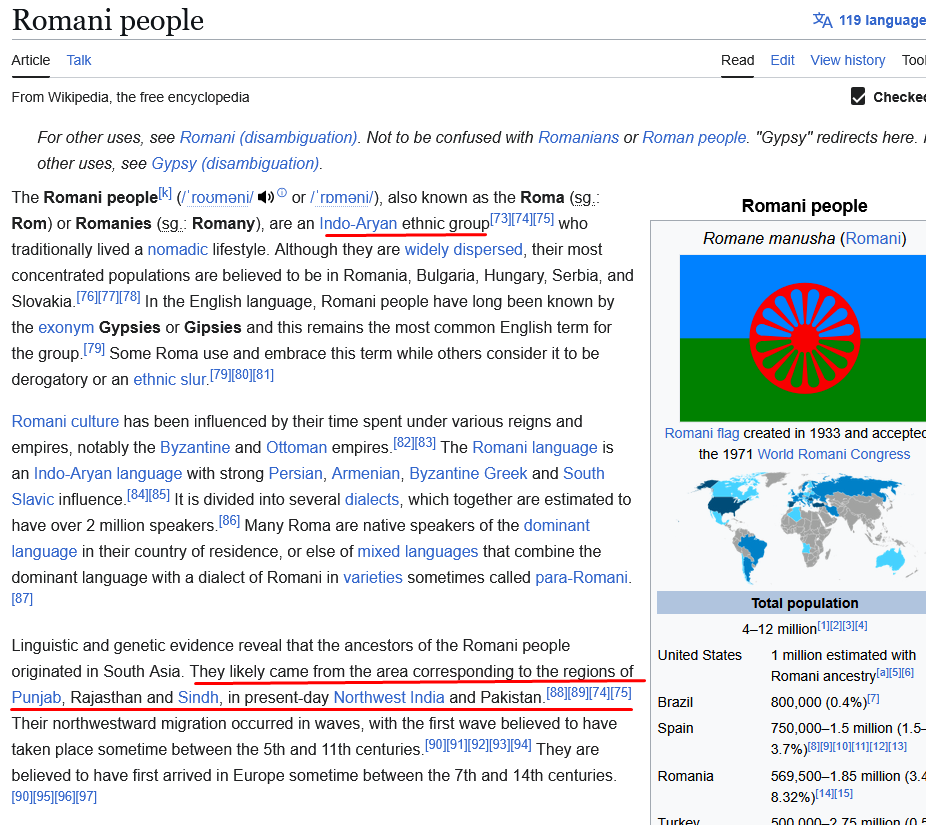Open the Tools menu
This screenshot has width=926, height=825.
tap(914, 60)
